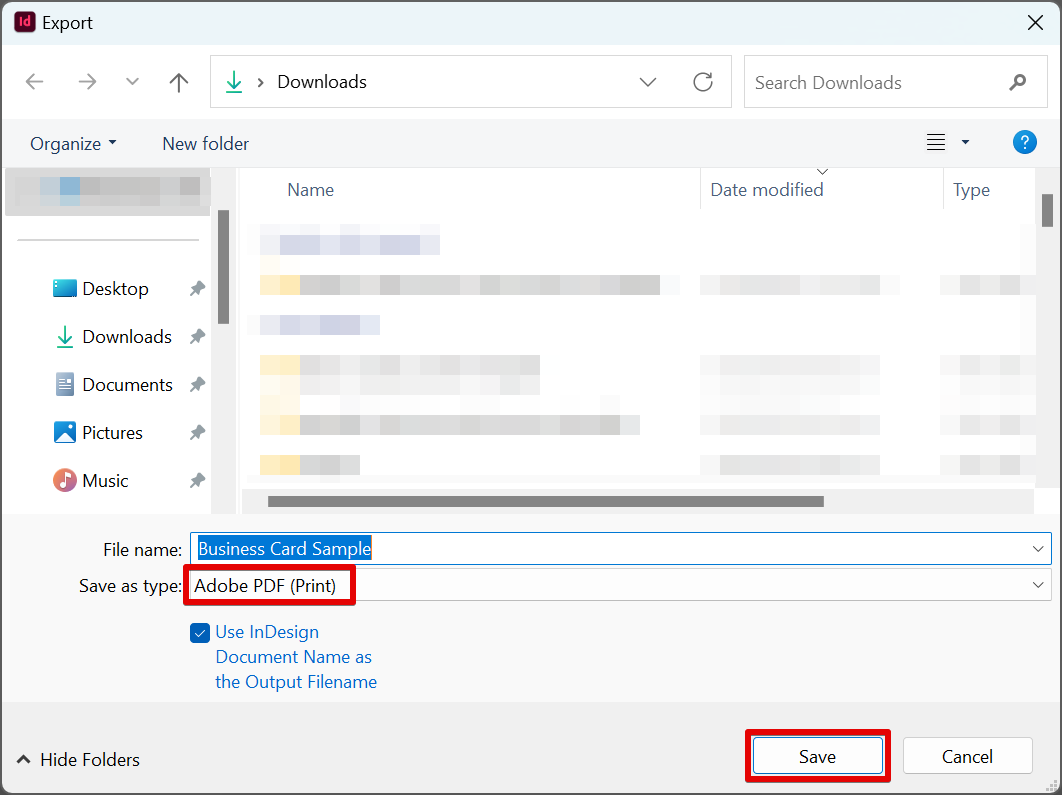Uncheck Use InDesign Document Name checkbox

point(200,633)
